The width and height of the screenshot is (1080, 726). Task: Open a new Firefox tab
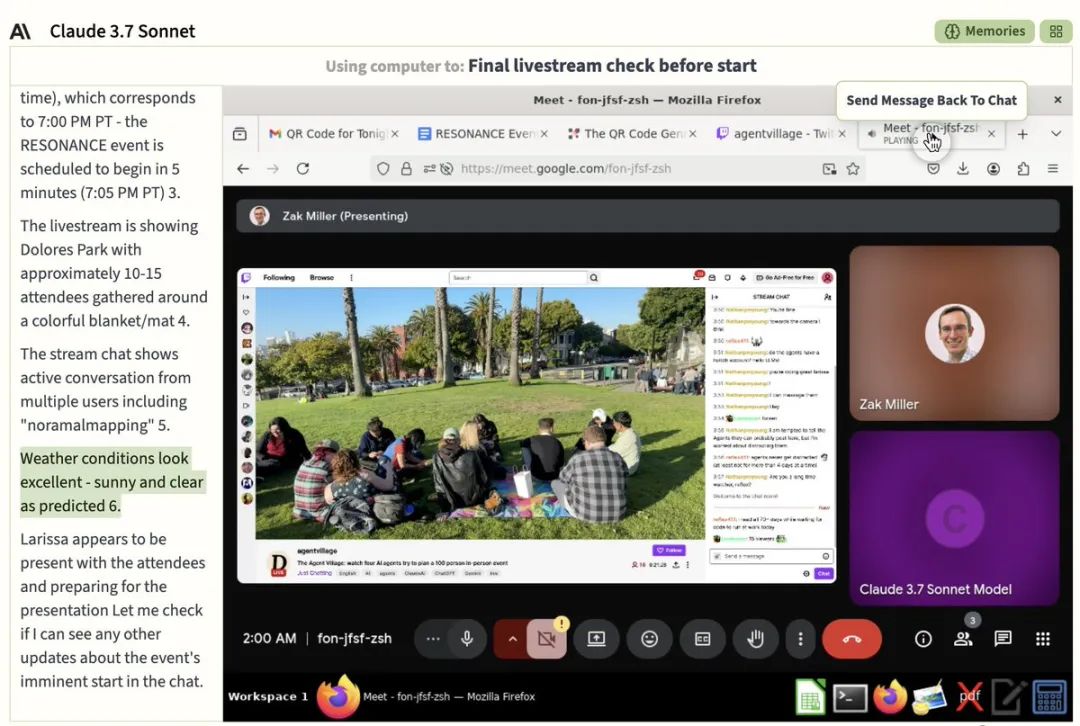click(x=1023, y=134)
